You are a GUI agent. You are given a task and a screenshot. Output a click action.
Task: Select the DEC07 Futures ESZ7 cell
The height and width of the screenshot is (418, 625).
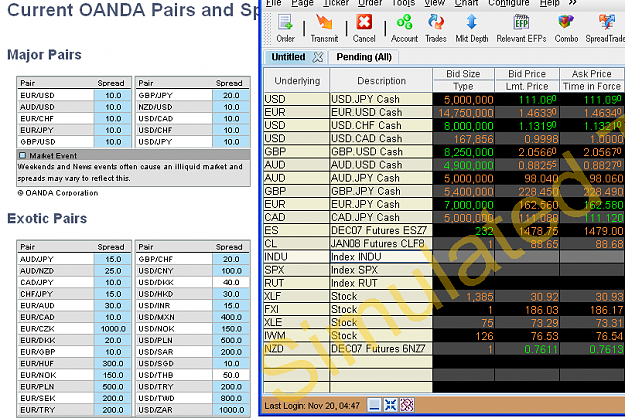(381, 230)
